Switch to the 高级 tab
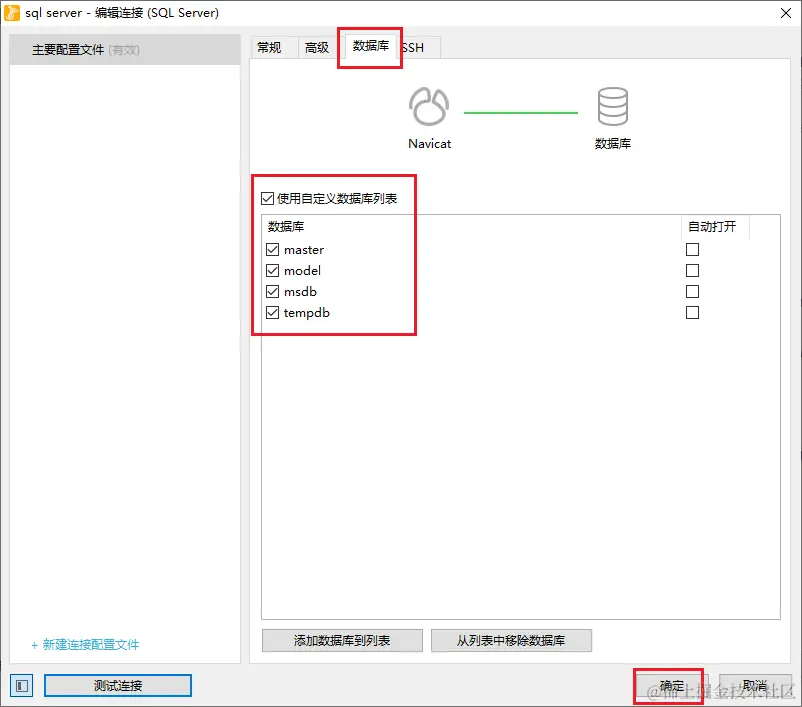The width and height of the screenshot is (802, 707). point(317,48)
